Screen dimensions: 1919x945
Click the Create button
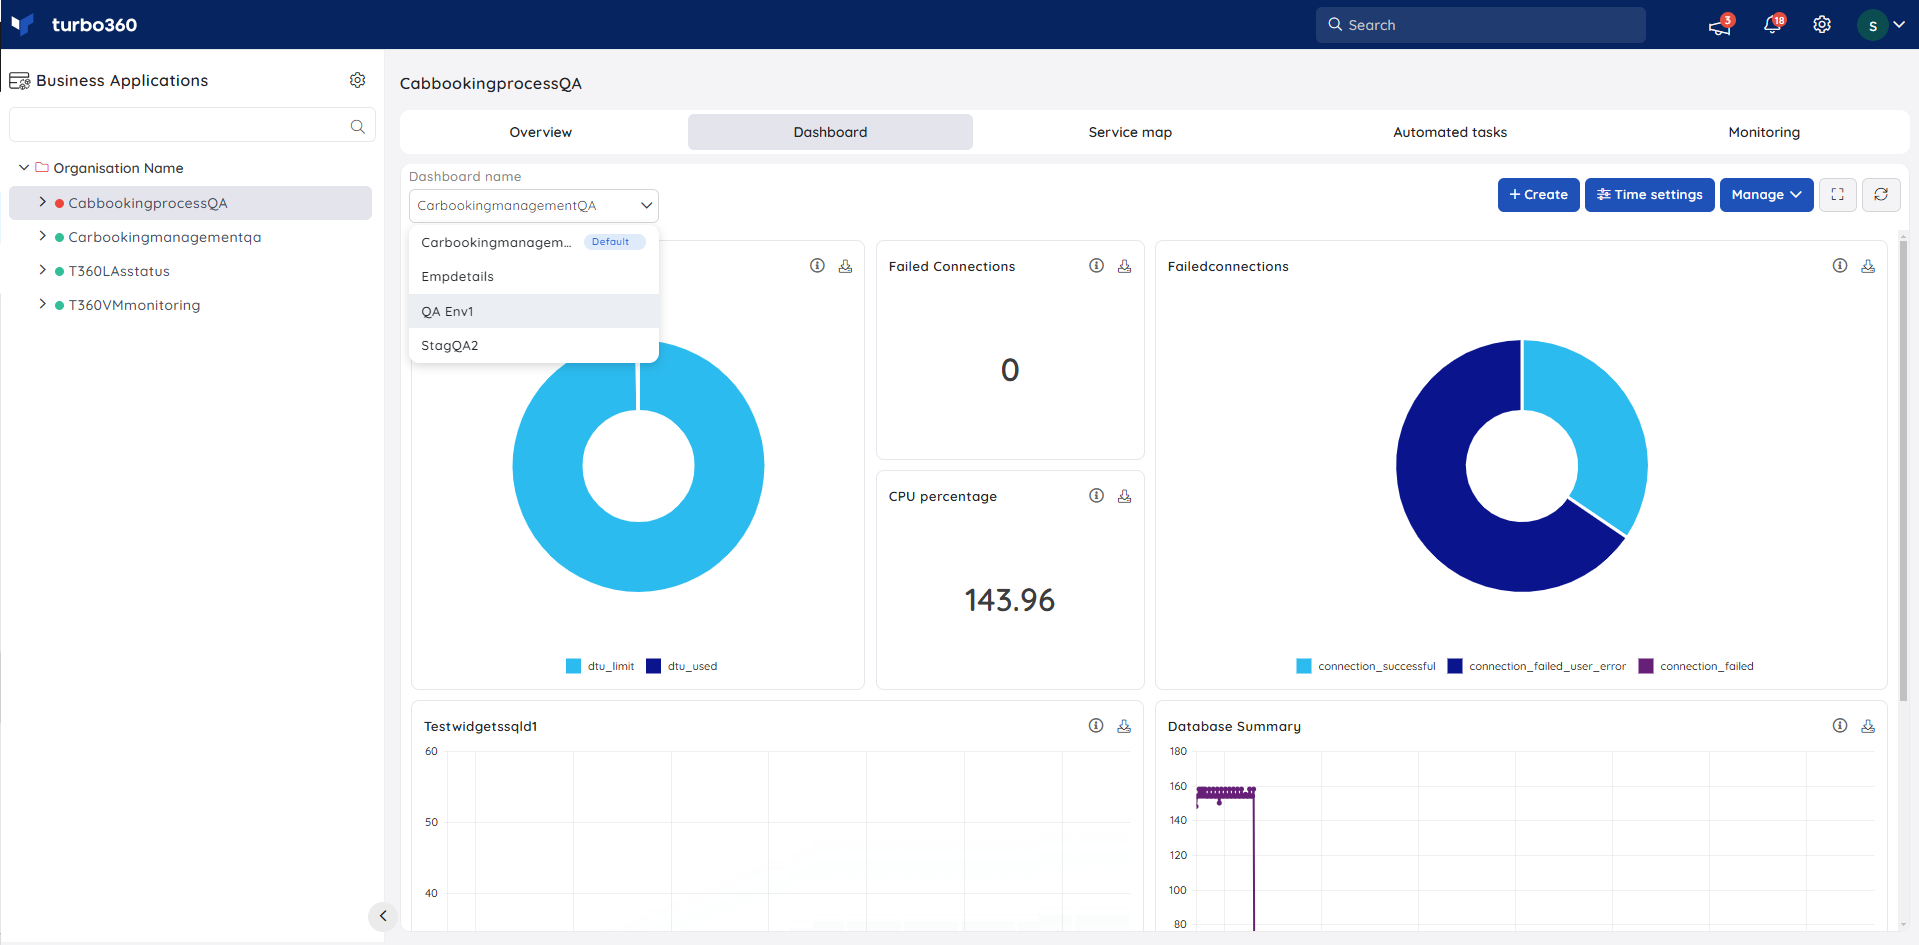(x=1539, y=195)
